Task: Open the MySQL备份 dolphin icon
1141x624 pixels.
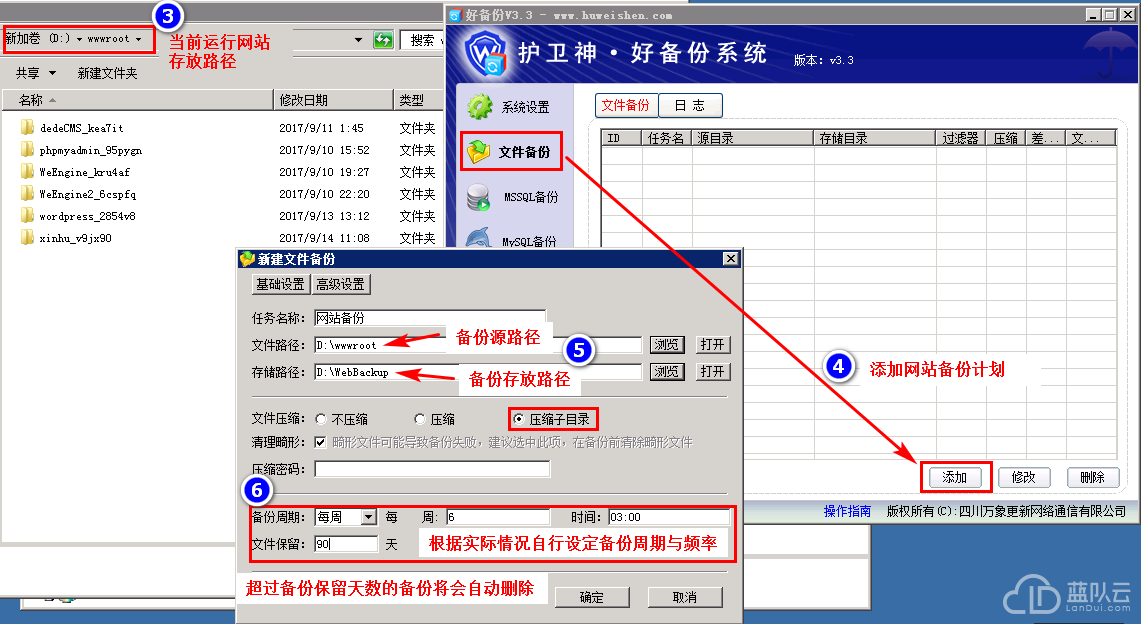Action: pos(478,237)
